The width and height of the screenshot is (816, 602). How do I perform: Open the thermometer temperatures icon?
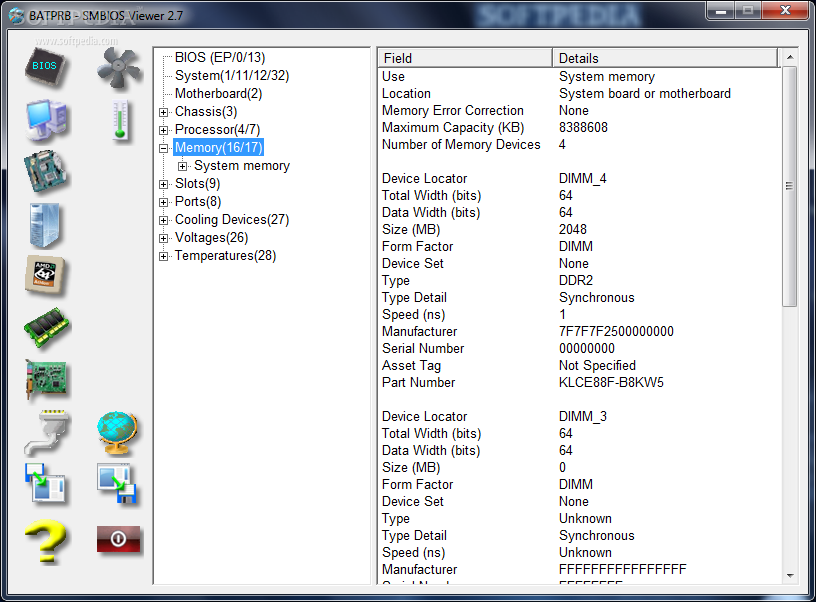[120, 120]
